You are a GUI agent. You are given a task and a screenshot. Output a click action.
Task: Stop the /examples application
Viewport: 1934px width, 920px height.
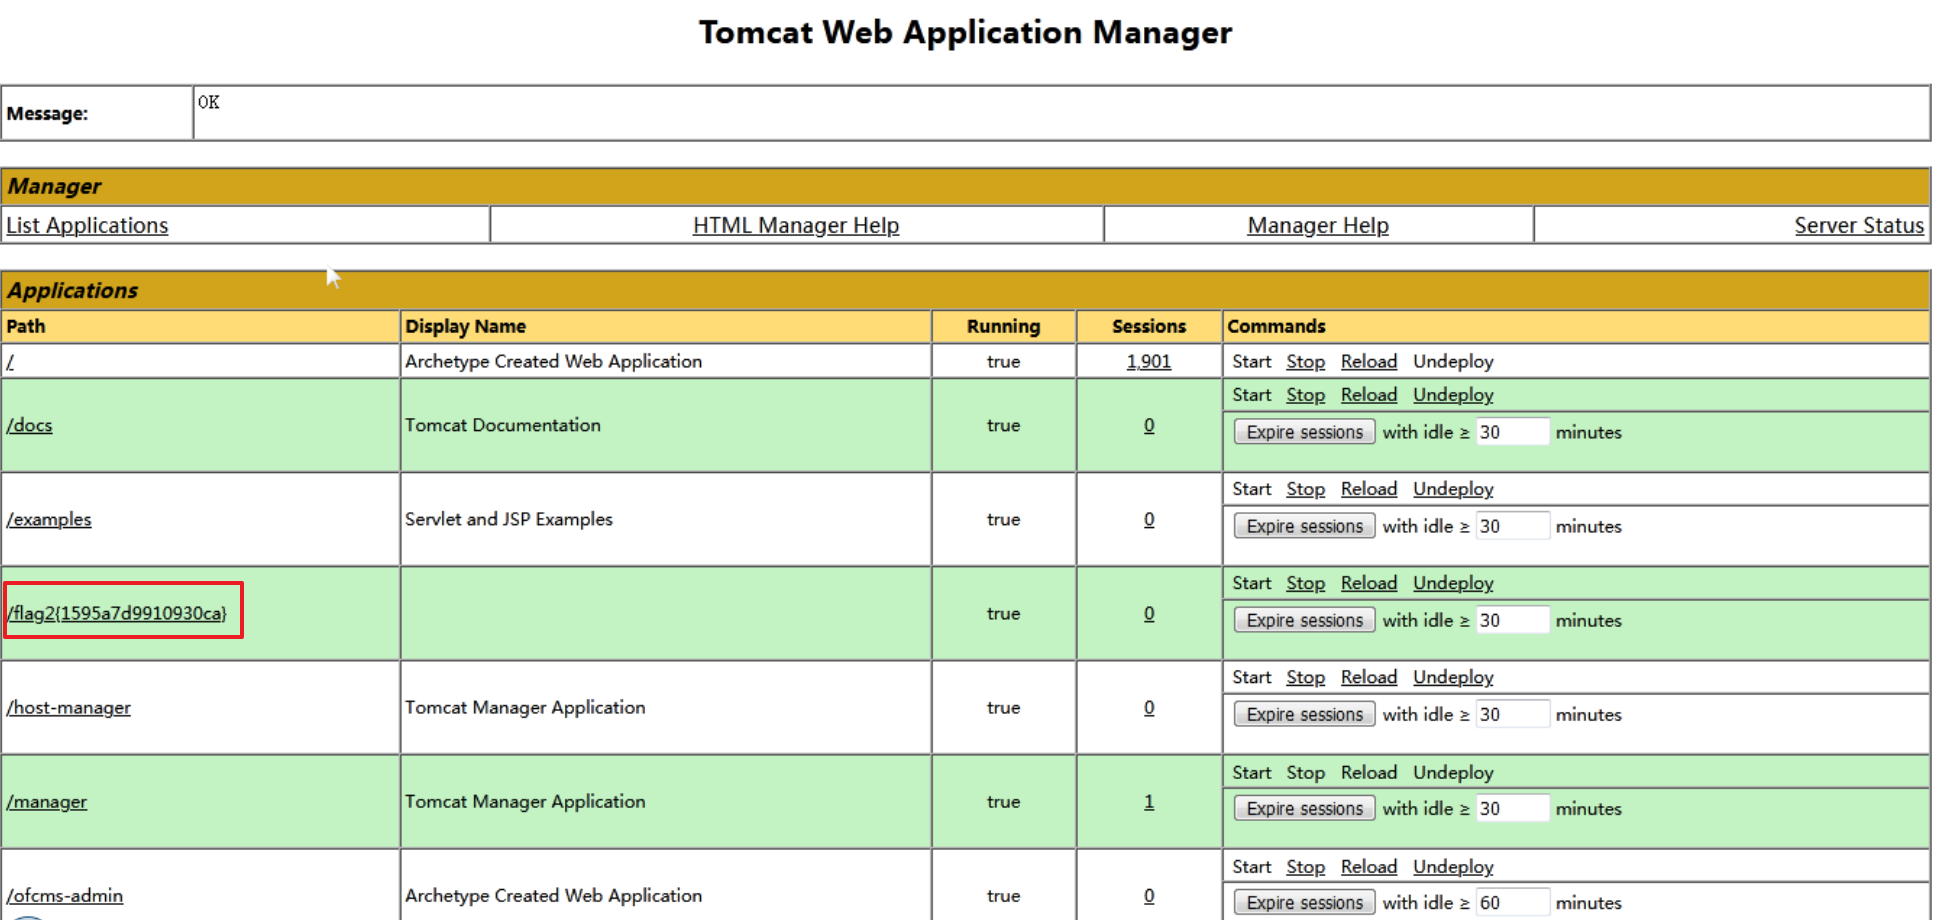1305,489
